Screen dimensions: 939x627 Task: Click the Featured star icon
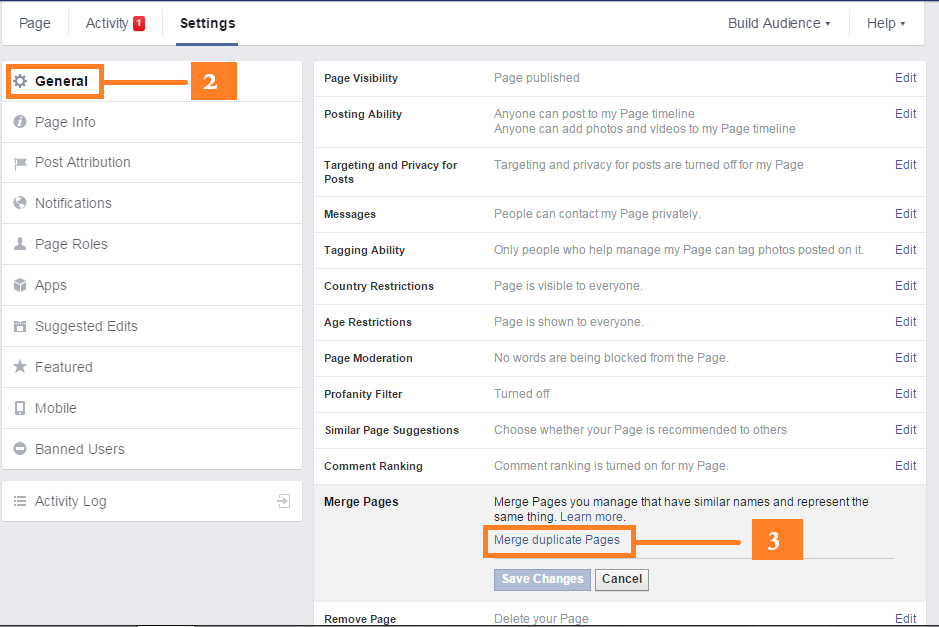click(x=20, y=367)
